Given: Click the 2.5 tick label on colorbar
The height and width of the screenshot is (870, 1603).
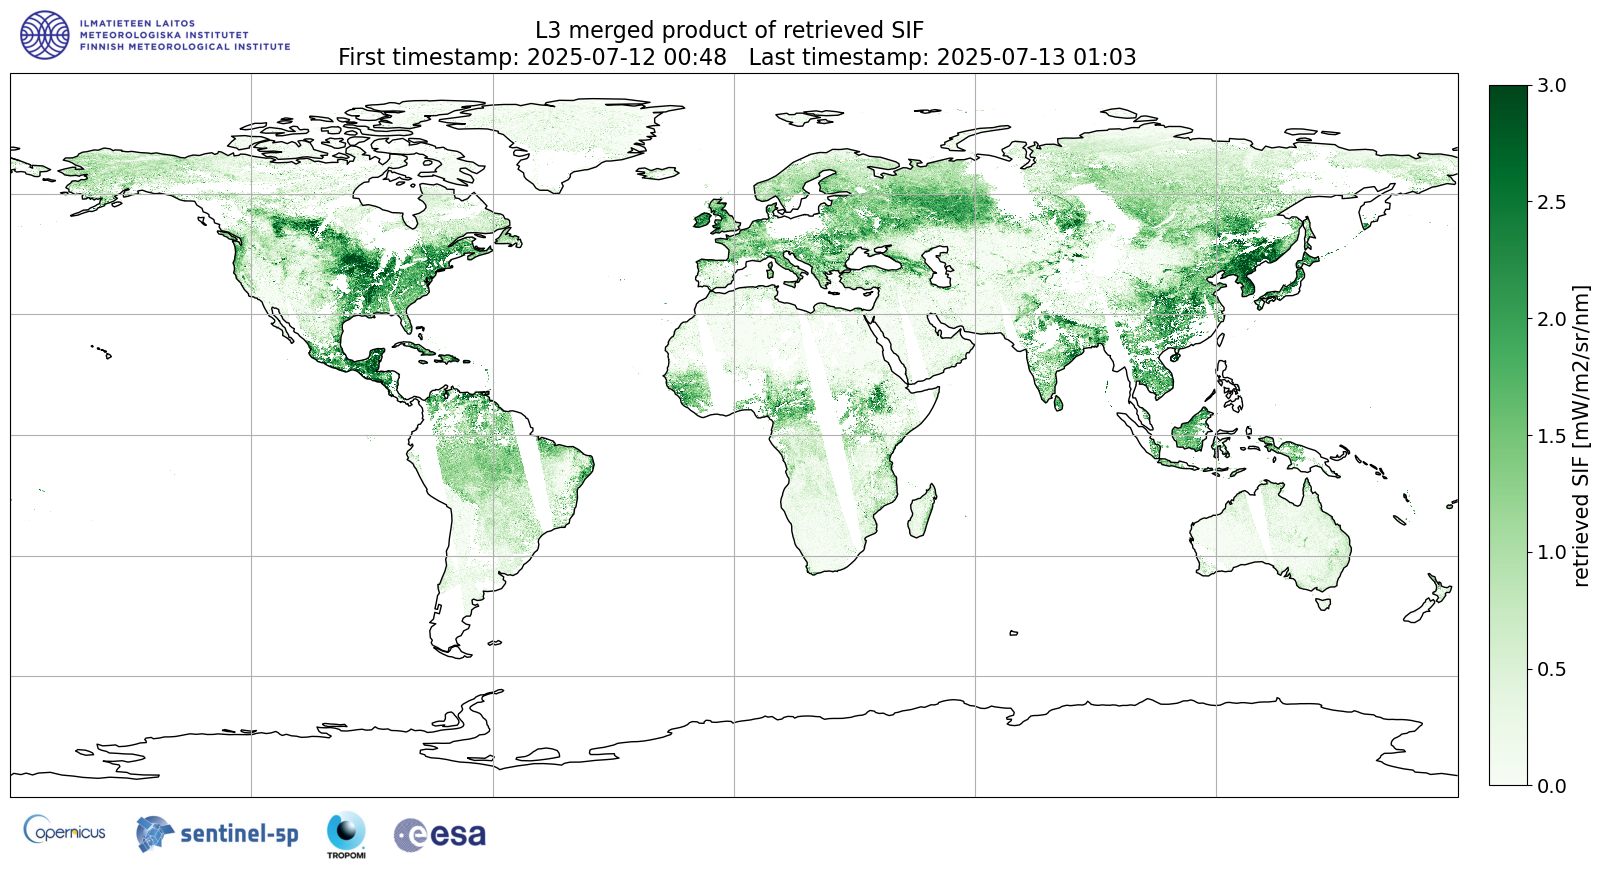Looking at the screenshot, I should (1551, 203).
